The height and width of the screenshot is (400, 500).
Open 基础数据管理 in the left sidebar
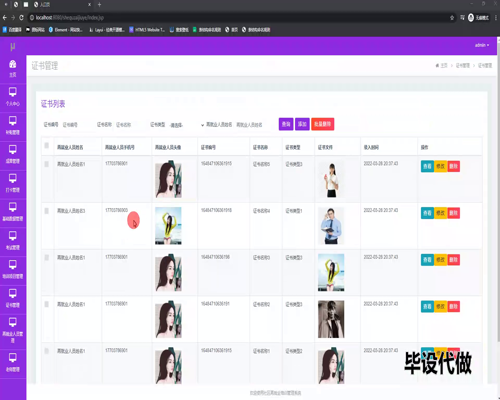click(13, 212)
